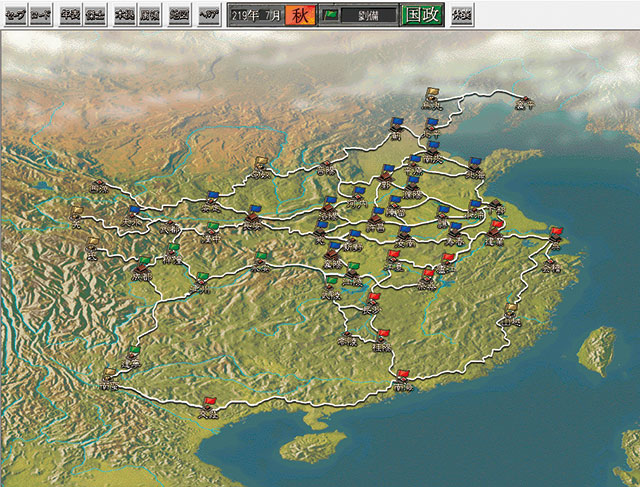Select the yellow-flag city in the far southwest

[109, 380]
